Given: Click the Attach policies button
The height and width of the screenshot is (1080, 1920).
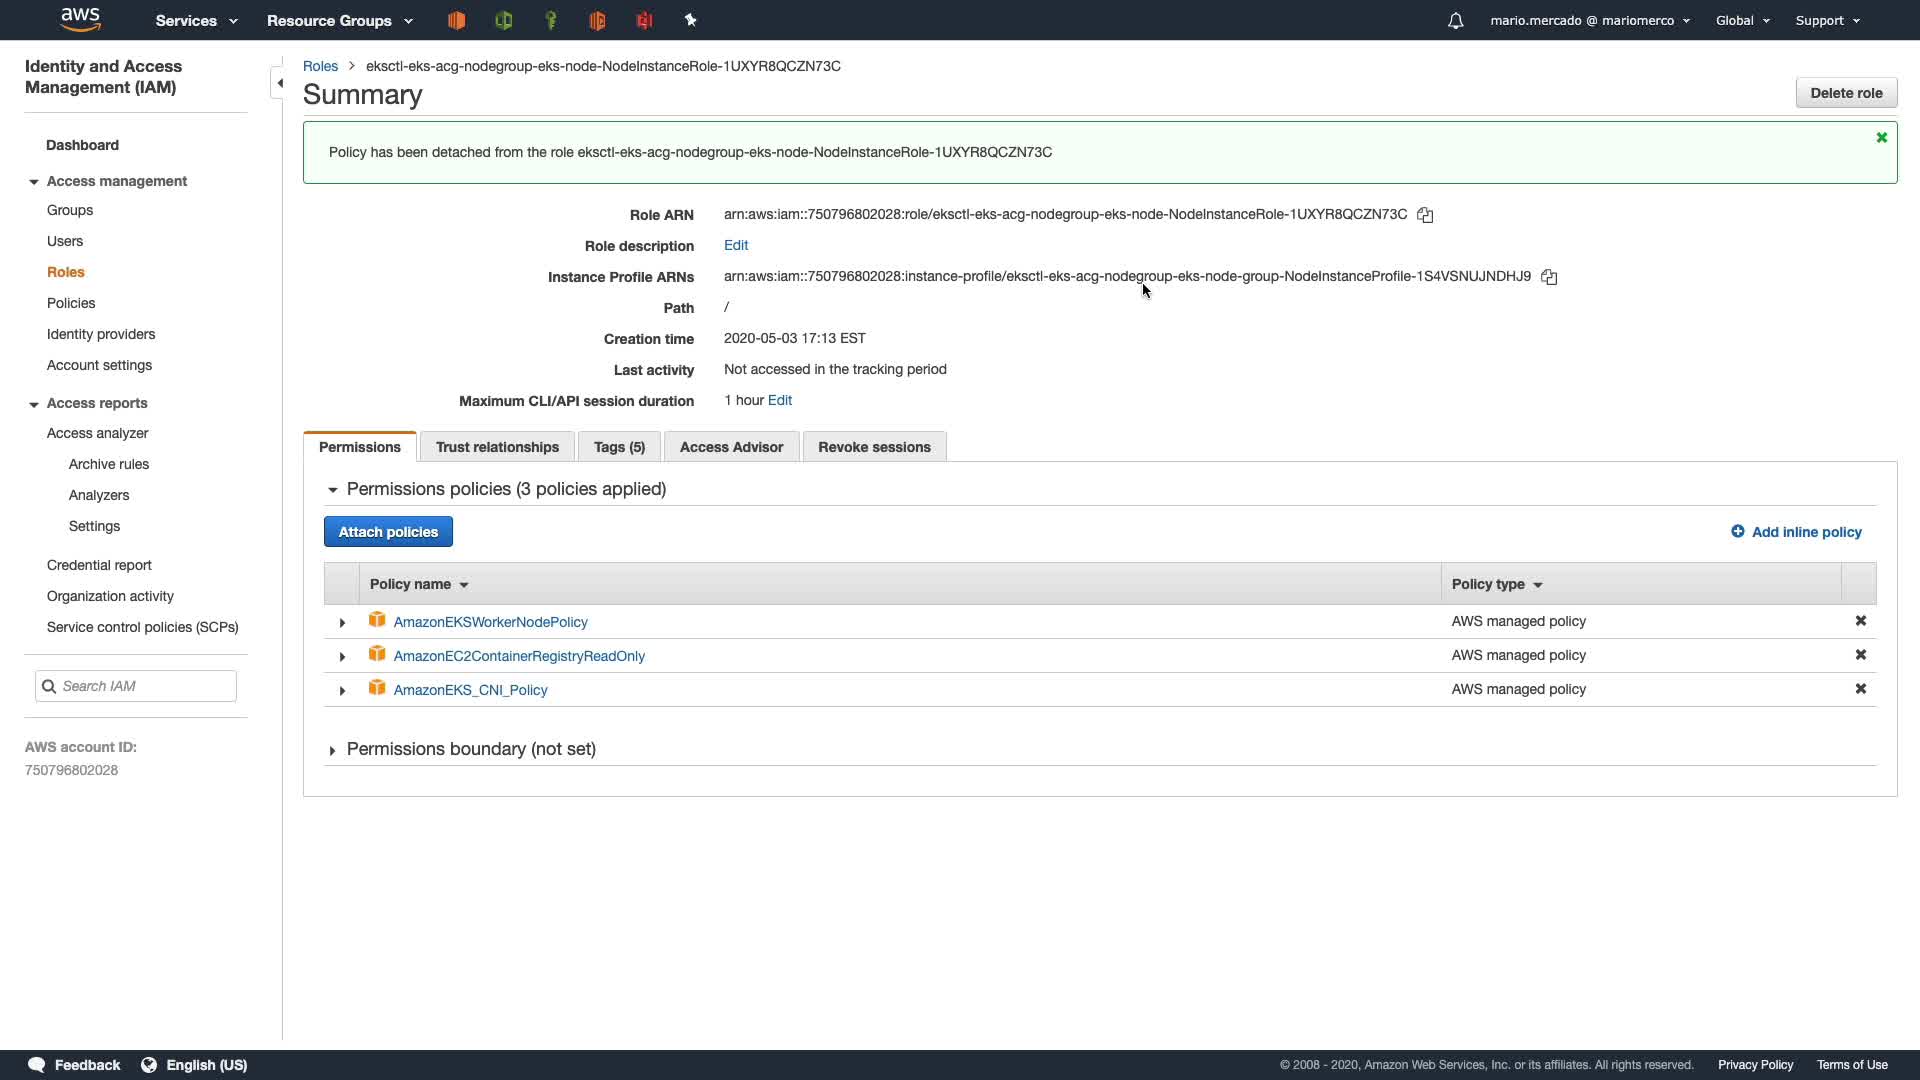Looking at the screenshot, I should coord(388,532).
